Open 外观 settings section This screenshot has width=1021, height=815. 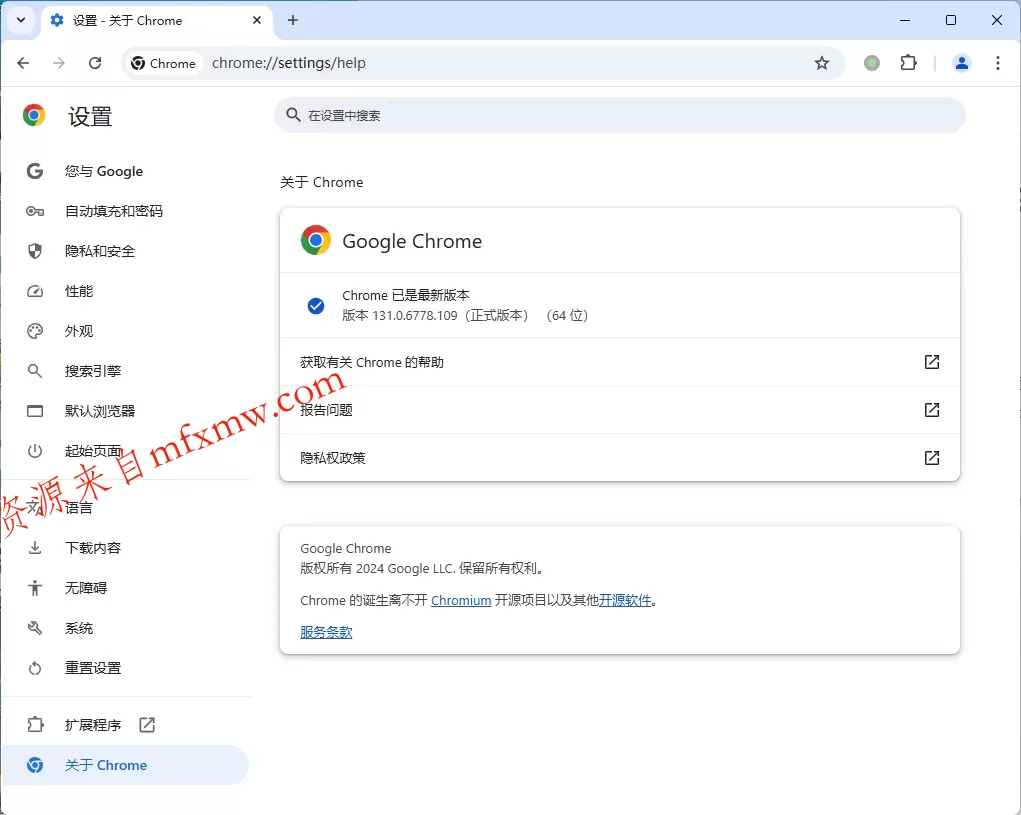coord(125,331)
